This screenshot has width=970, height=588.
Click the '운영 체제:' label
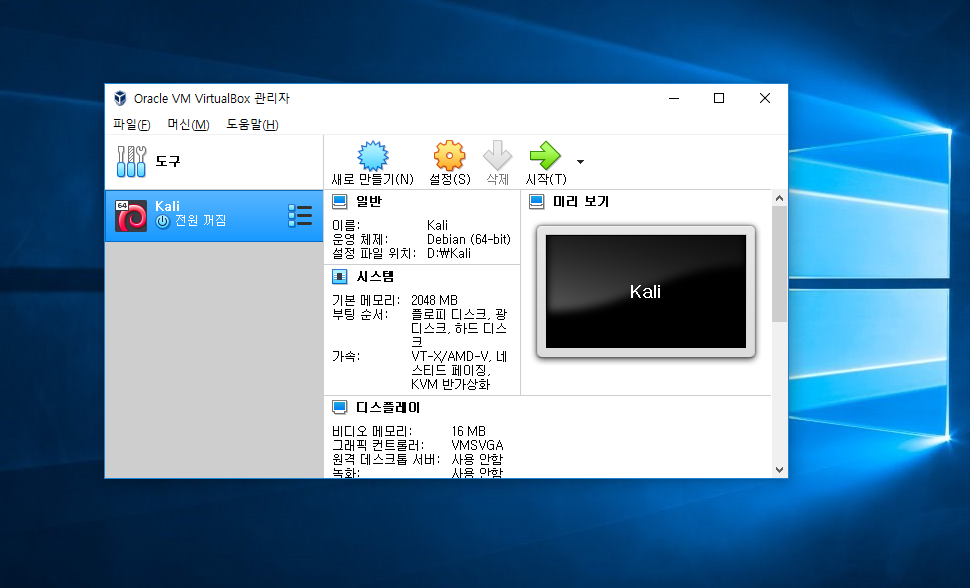(360, 239)
